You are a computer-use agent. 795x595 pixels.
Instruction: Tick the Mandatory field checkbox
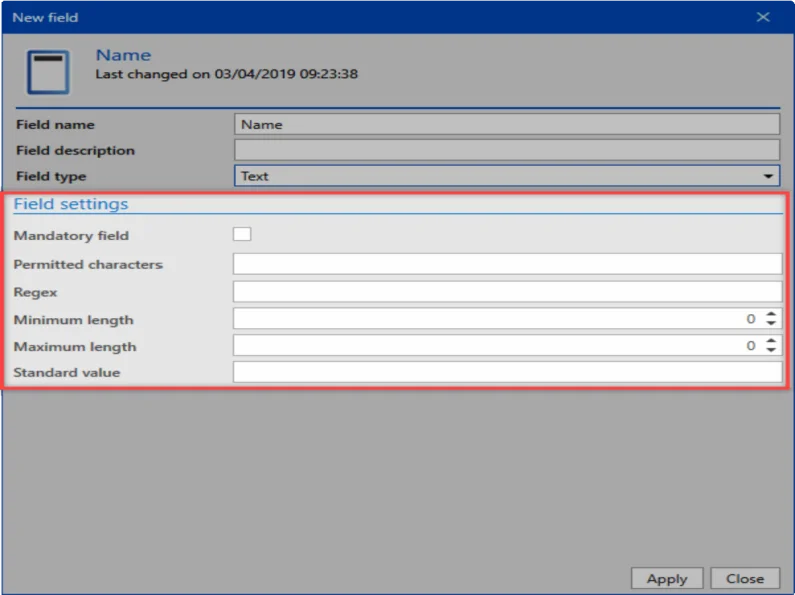pos(242,234)
